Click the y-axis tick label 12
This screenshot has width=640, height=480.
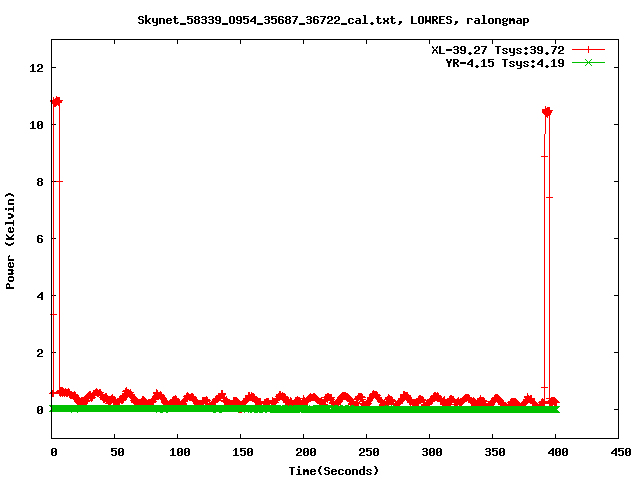click(x=36, y=68)
